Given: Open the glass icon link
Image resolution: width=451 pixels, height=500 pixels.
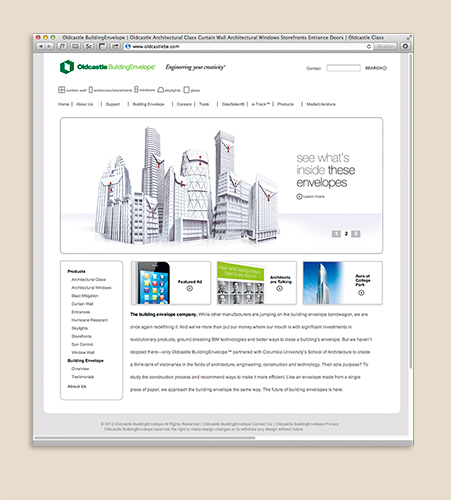Looking at the screenshot, I should (192, 90).
